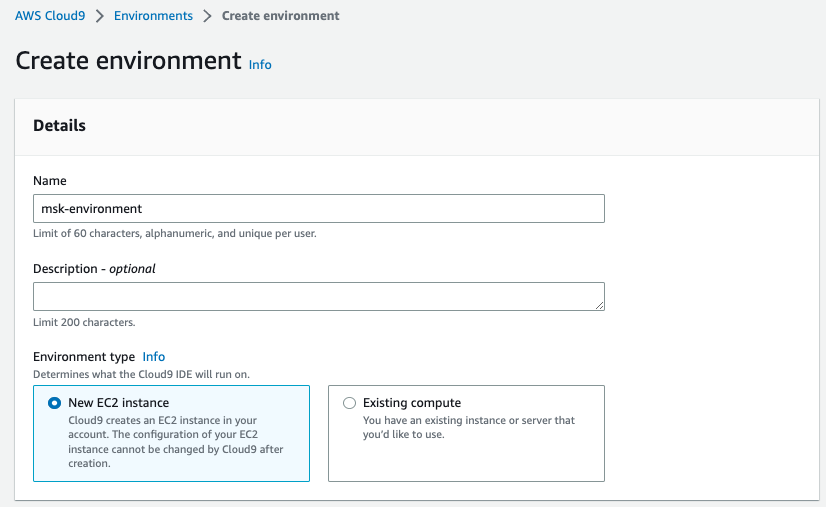Open the AWS Cloud9 breadcrumb link
This screenshot has height=507, width=826.
pos(50,16)
